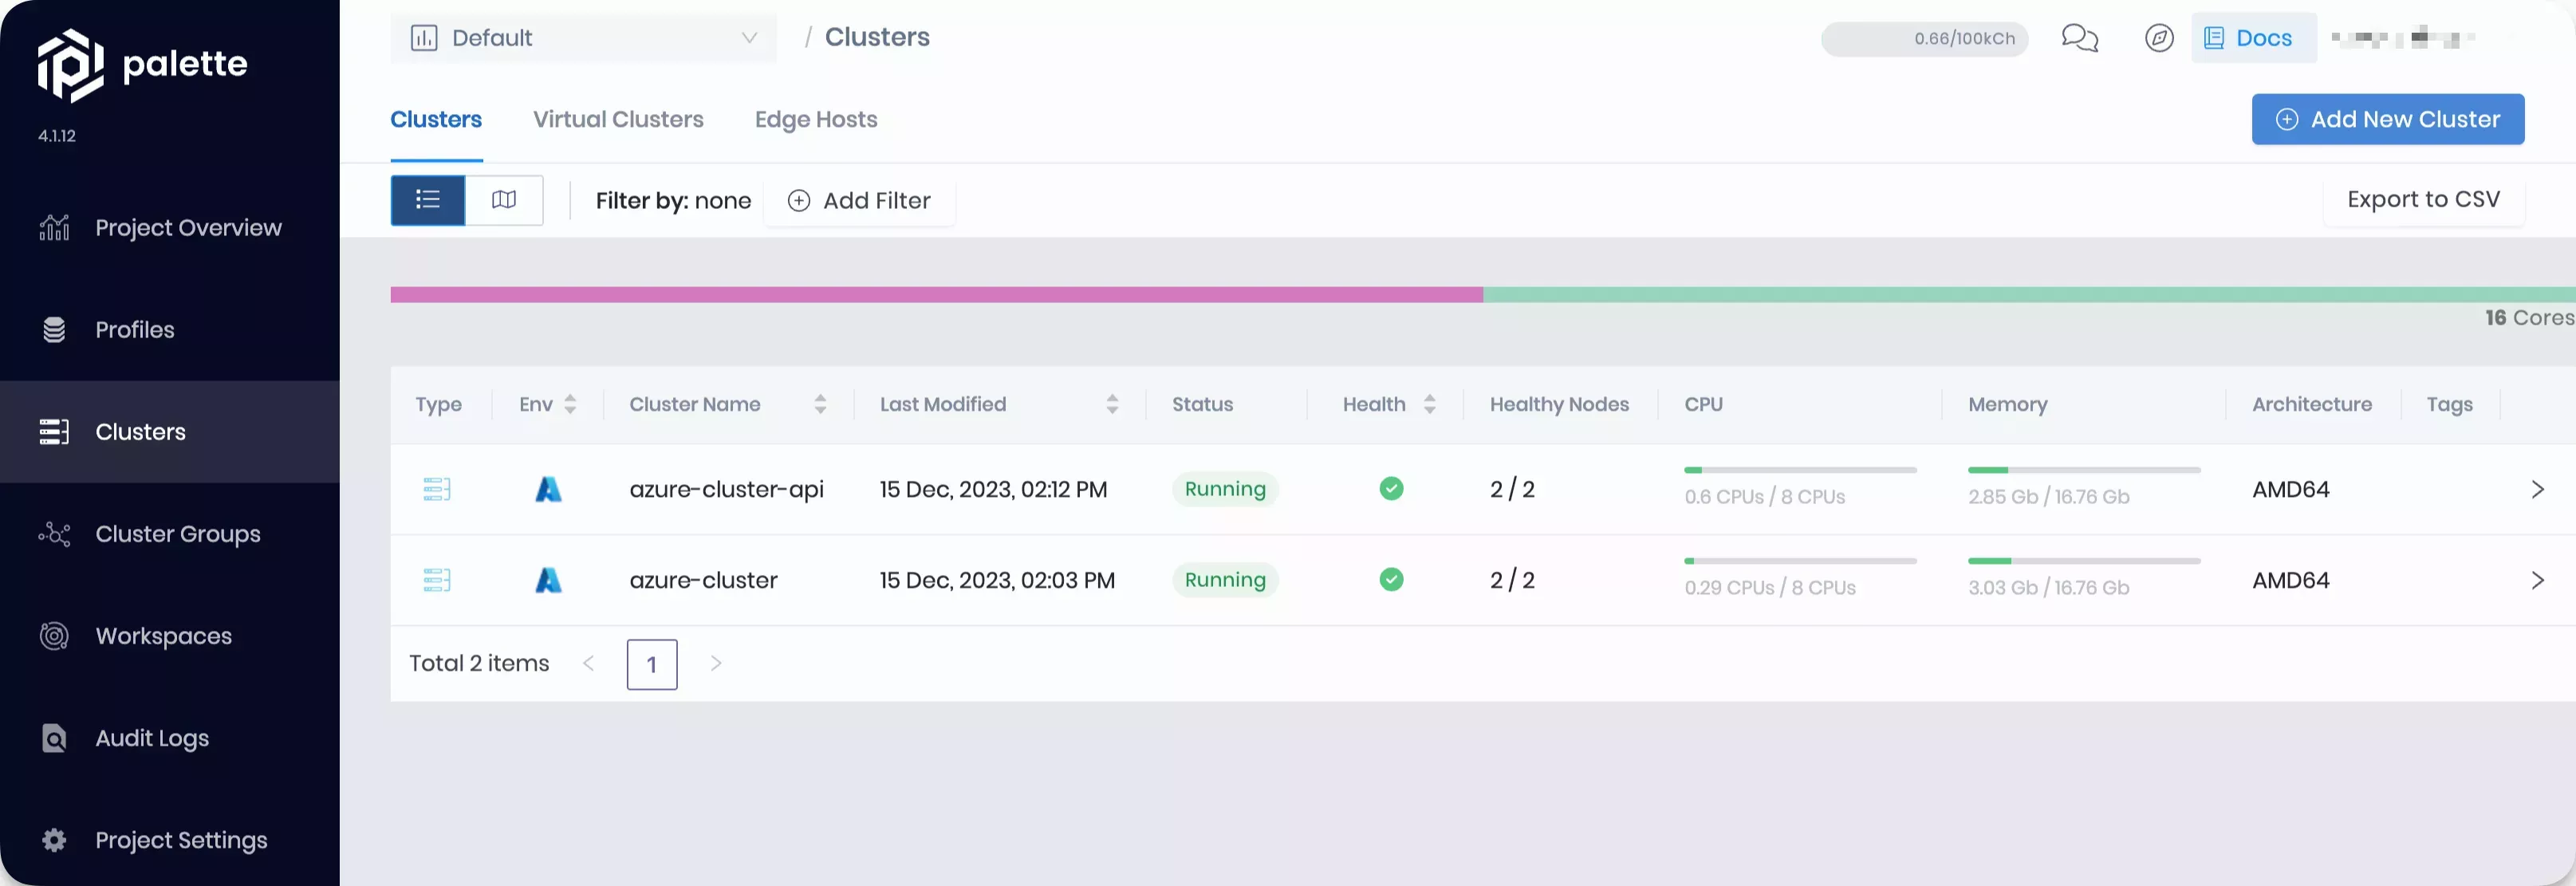
Task: Click the health status icon for azure-cluster-api
Action: point(1390,490)
